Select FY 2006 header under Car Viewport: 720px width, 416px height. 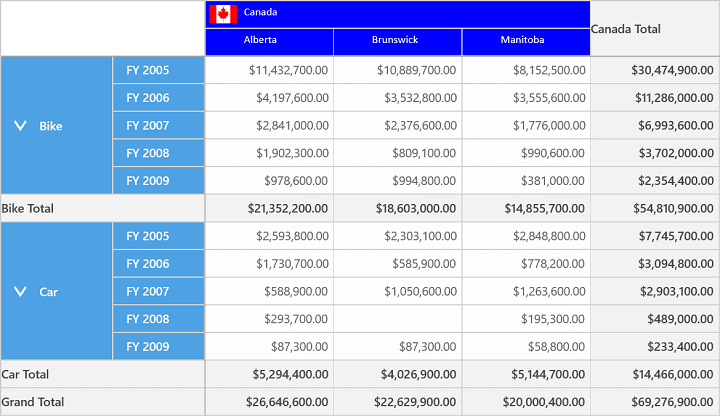click(x=158, y=264)
